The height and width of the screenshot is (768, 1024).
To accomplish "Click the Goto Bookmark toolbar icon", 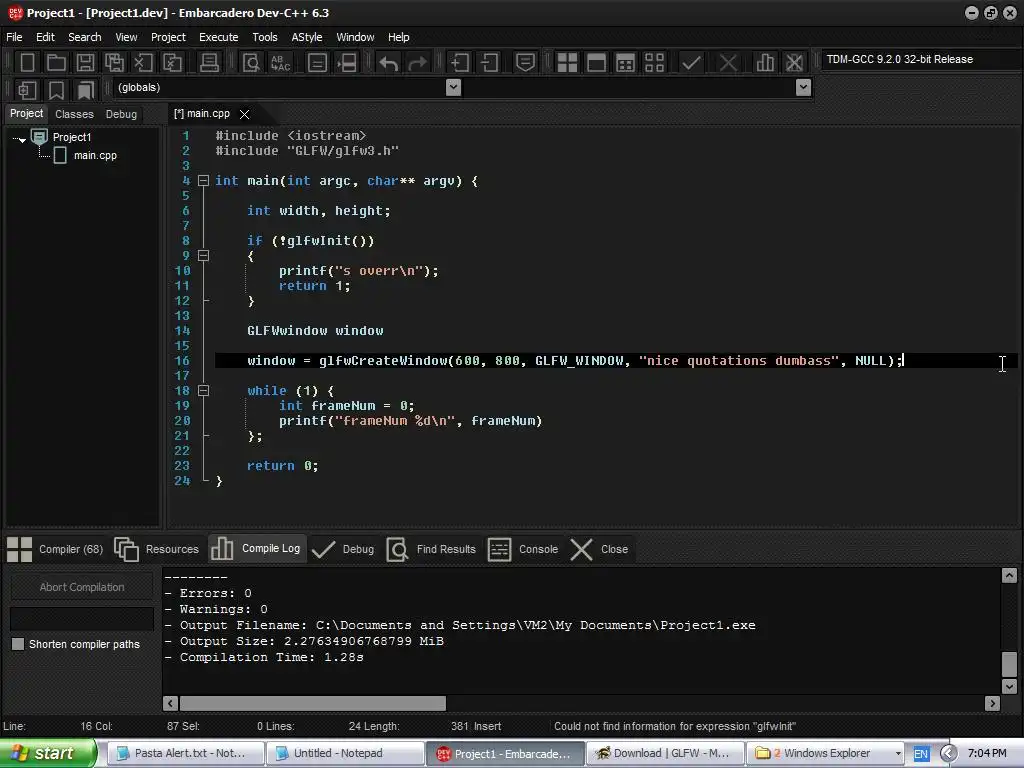I will [86, 89].
